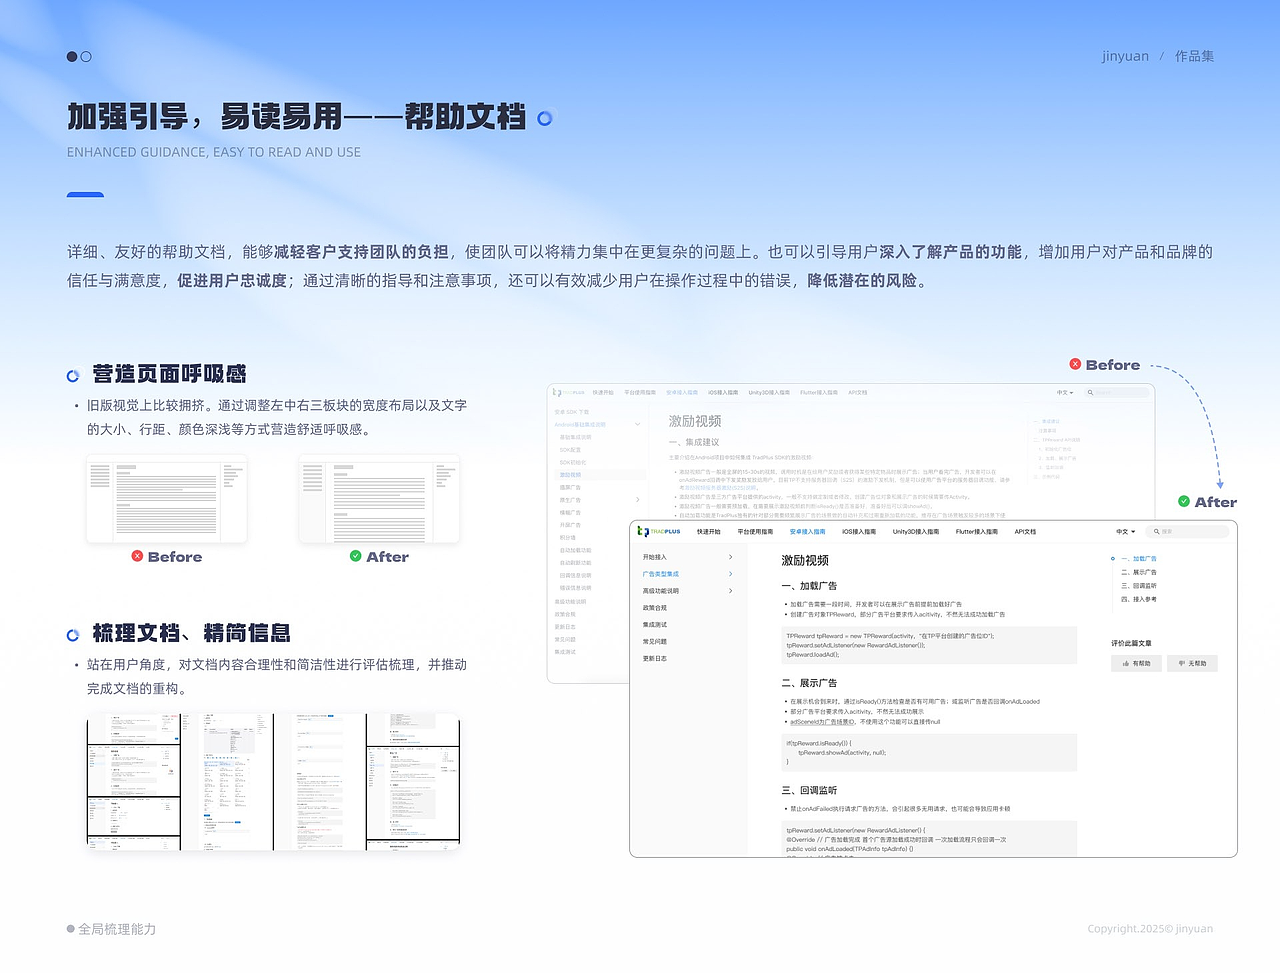
Task: Jump to 四、接入参考 in After table of contents
Action: tap(1139, 599)
